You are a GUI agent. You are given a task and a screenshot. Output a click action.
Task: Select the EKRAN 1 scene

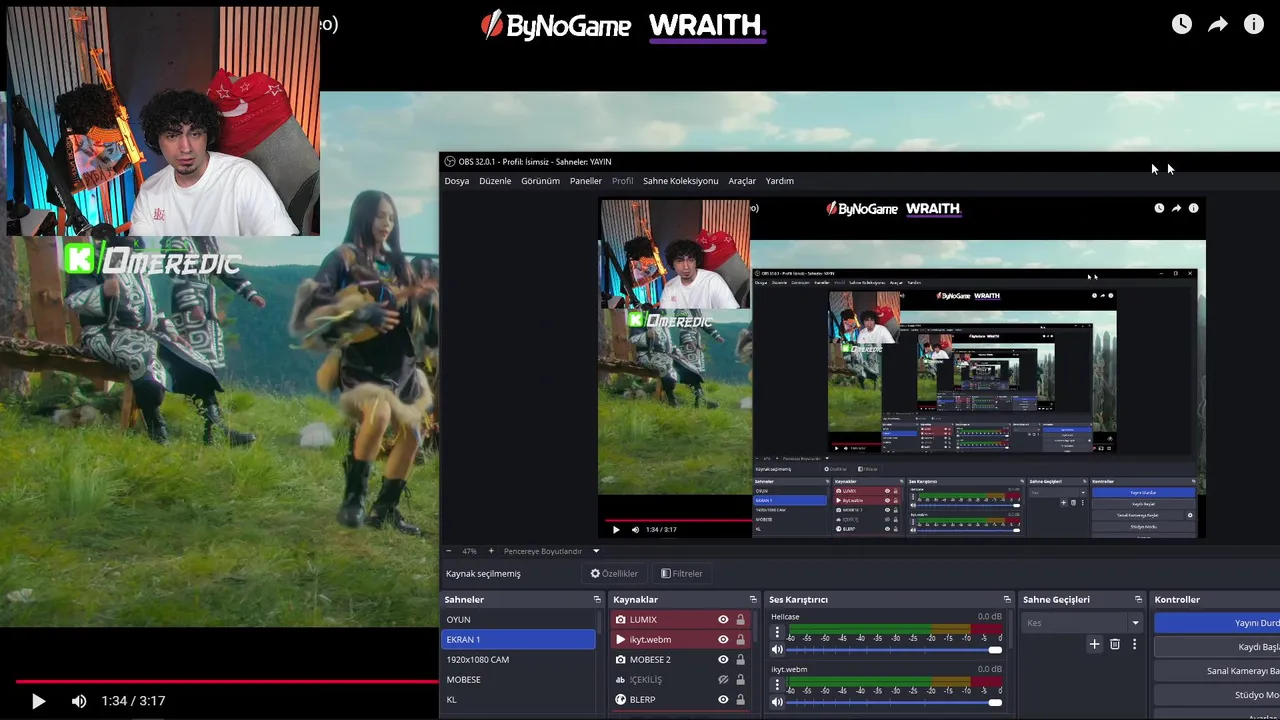pyautogui.click(x=518, y=640)
